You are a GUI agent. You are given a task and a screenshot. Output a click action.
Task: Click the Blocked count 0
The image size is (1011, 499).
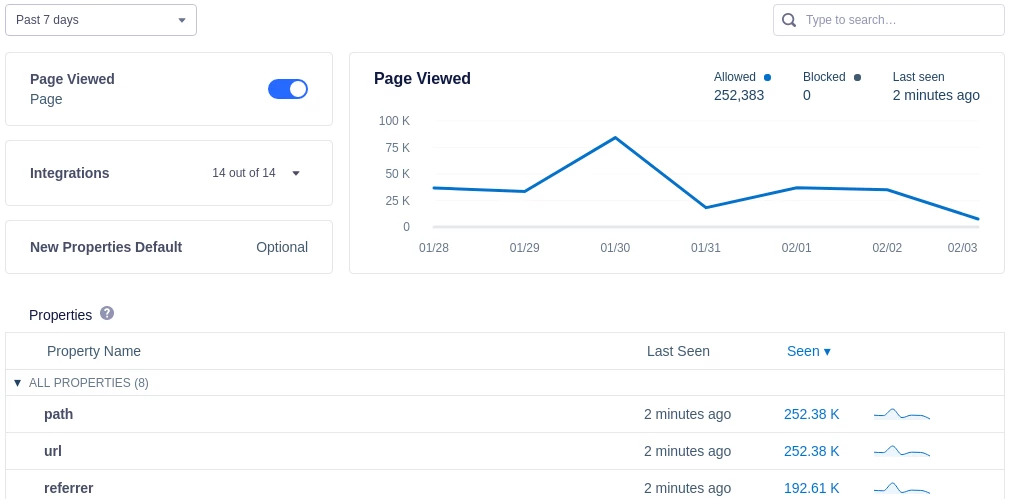pyautogui.click(x=807, y=95)
